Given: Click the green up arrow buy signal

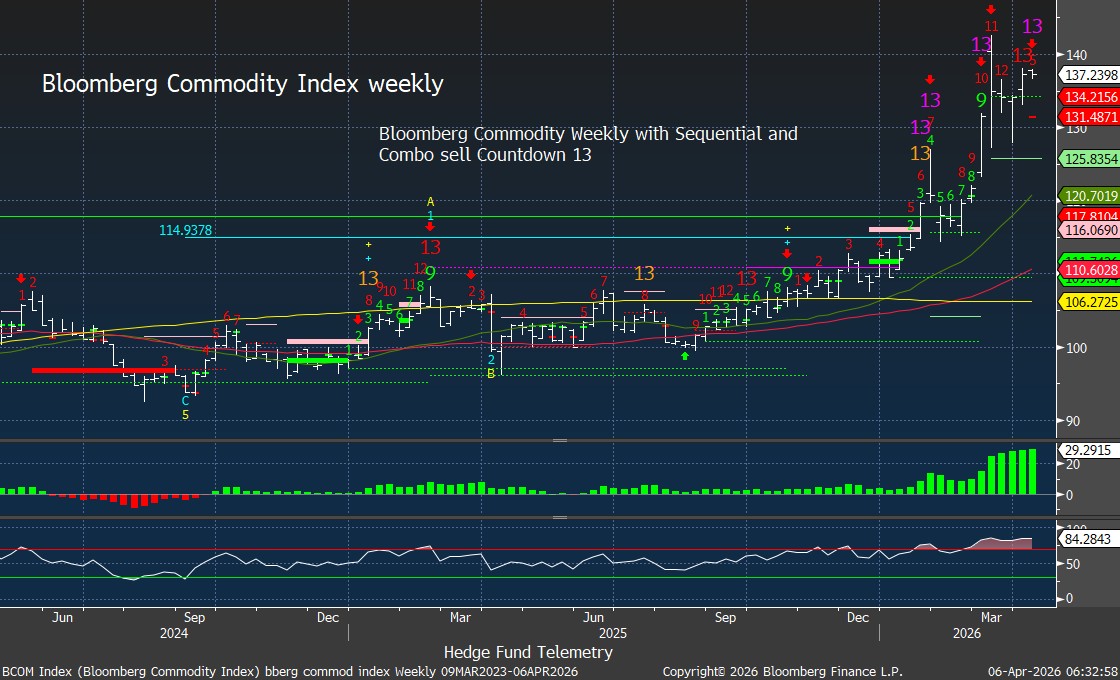Looking at the screenshot, I should [685, 355].
